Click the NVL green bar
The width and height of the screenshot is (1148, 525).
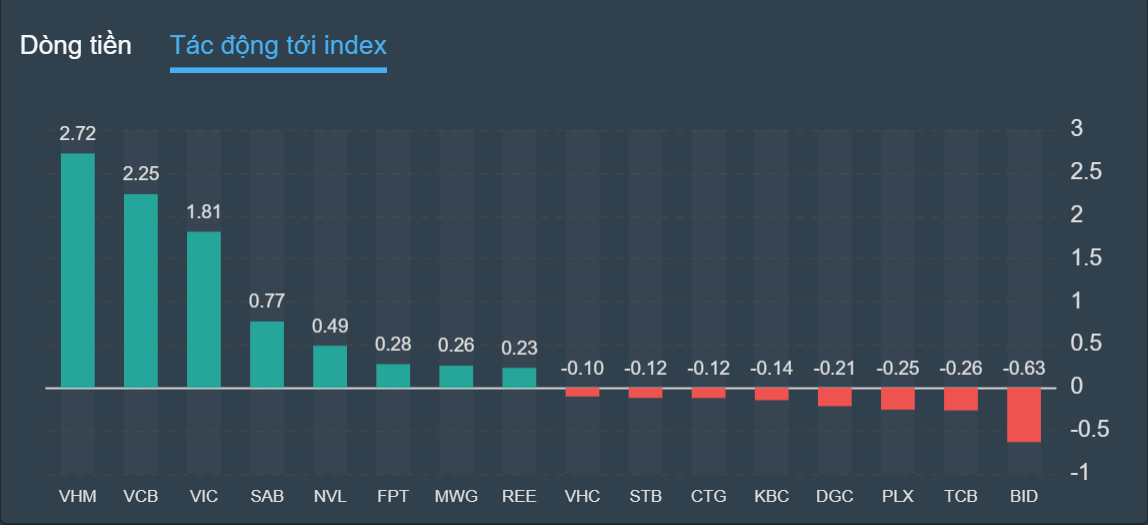330,366
